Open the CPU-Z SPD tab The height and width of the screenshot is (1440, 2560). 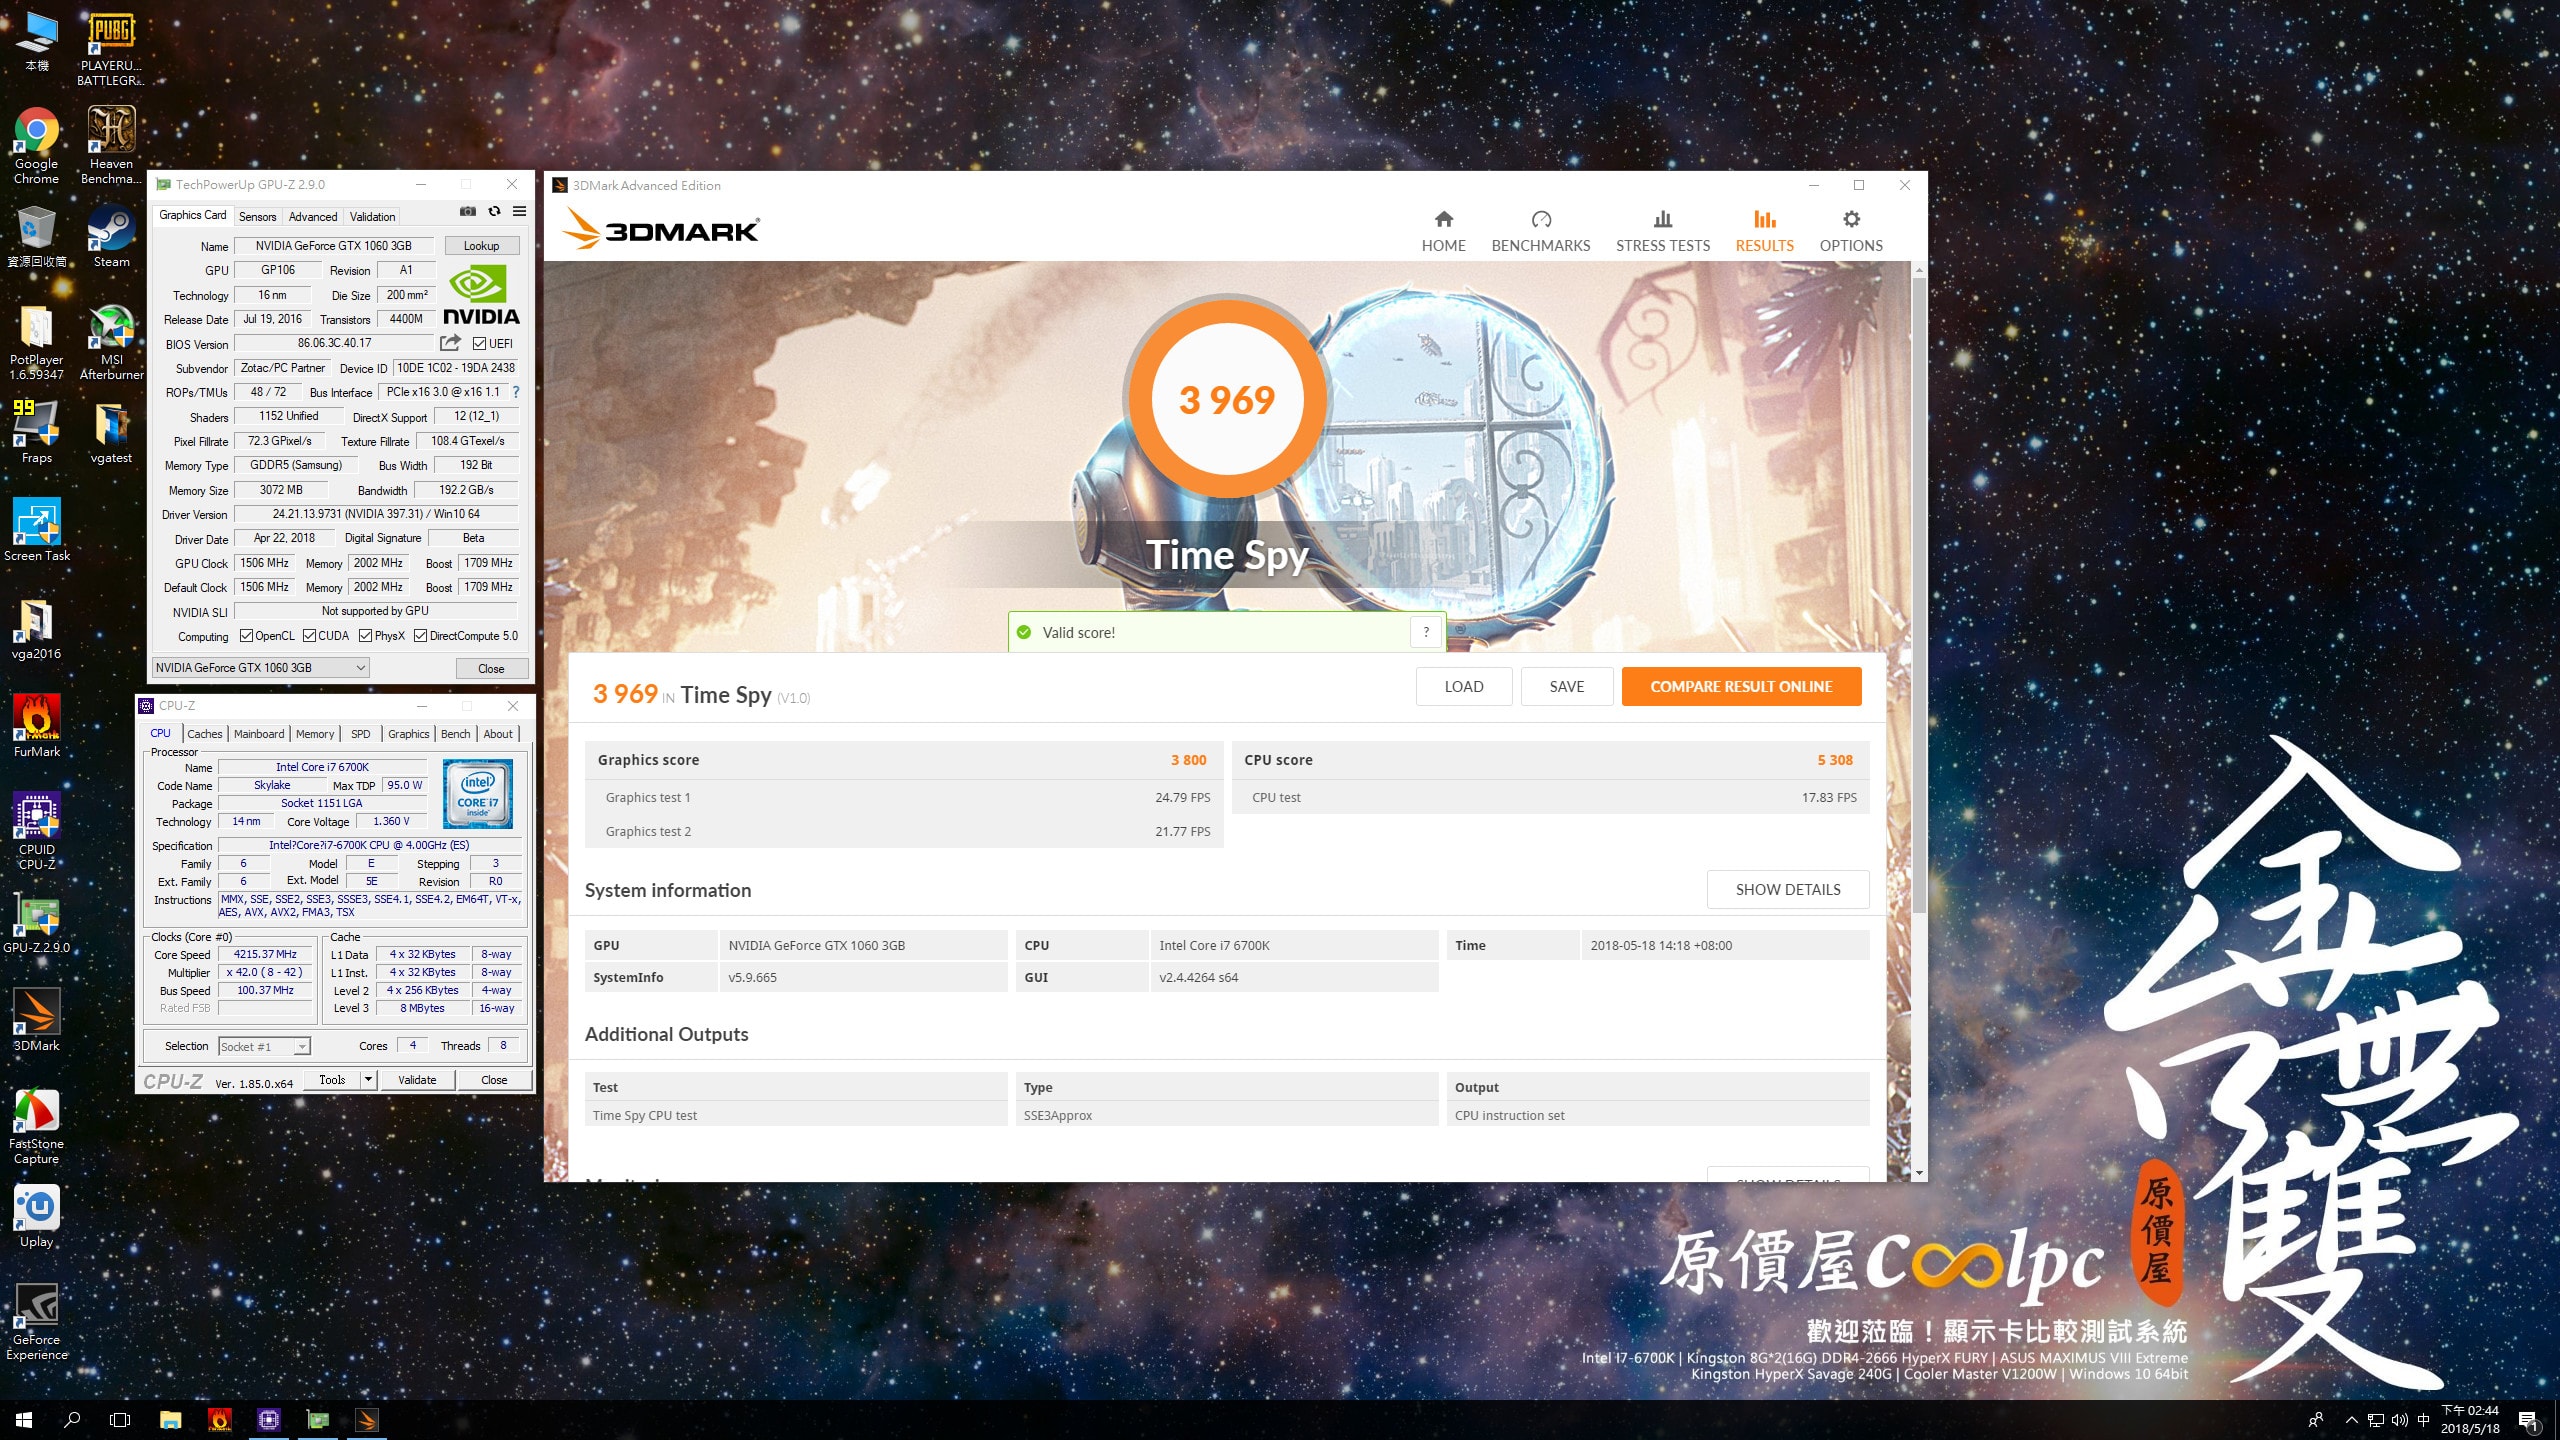click(361, 734)
